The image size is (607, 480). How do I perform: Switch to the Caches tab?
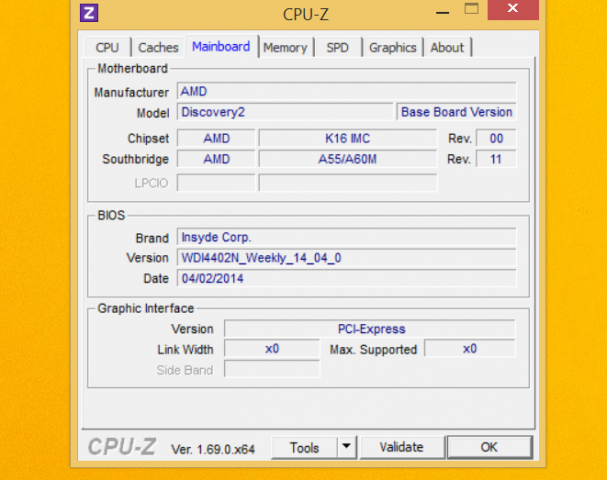click(x=158, y=47)
